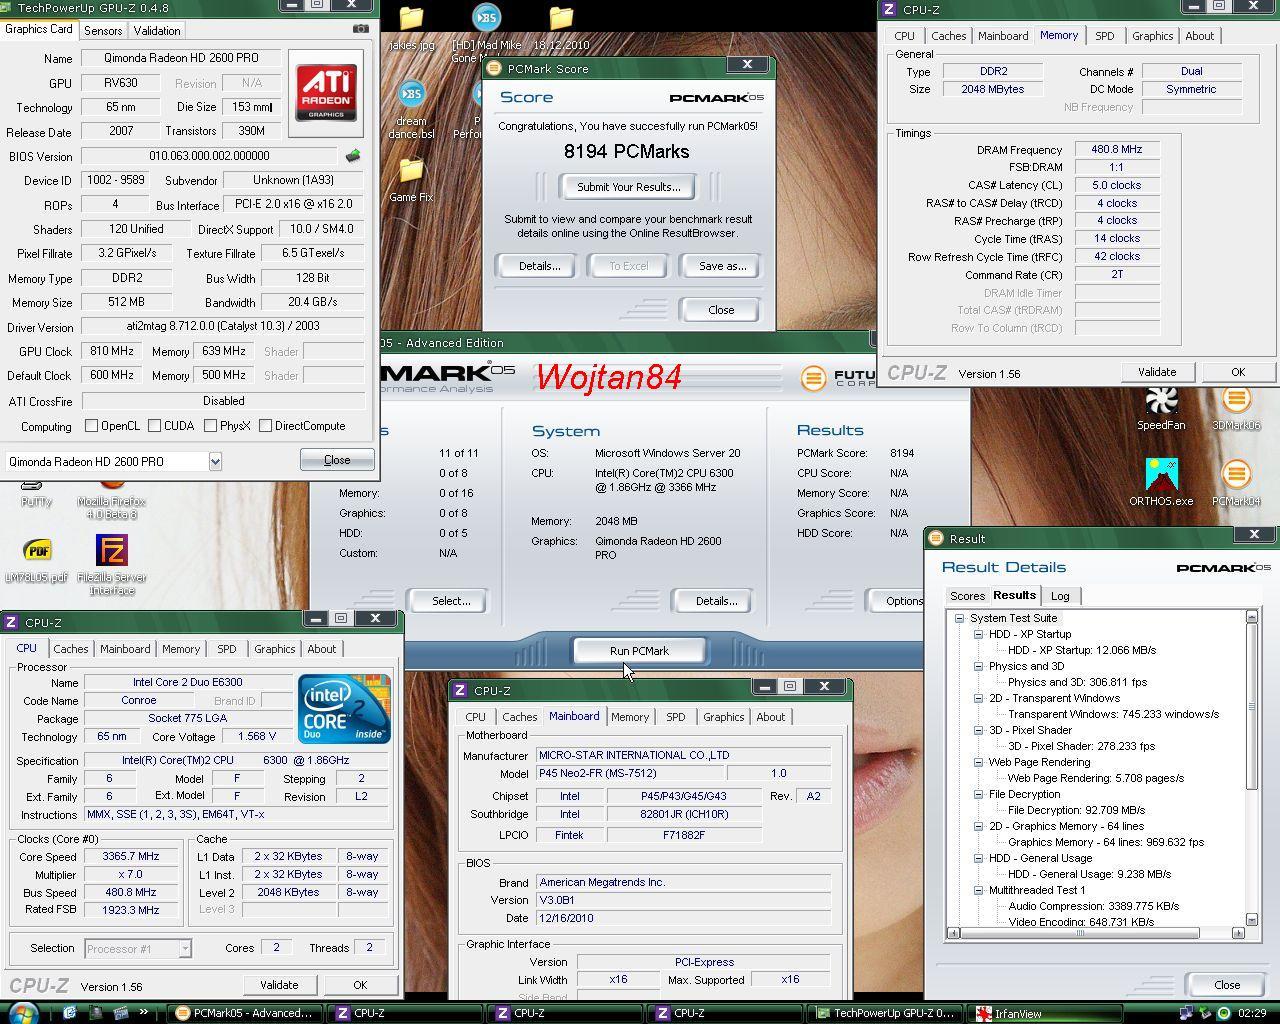Screen dimensions: 1280x1024
Task: Click Select... button in PCMark05 window
Action: coord(451,601)
